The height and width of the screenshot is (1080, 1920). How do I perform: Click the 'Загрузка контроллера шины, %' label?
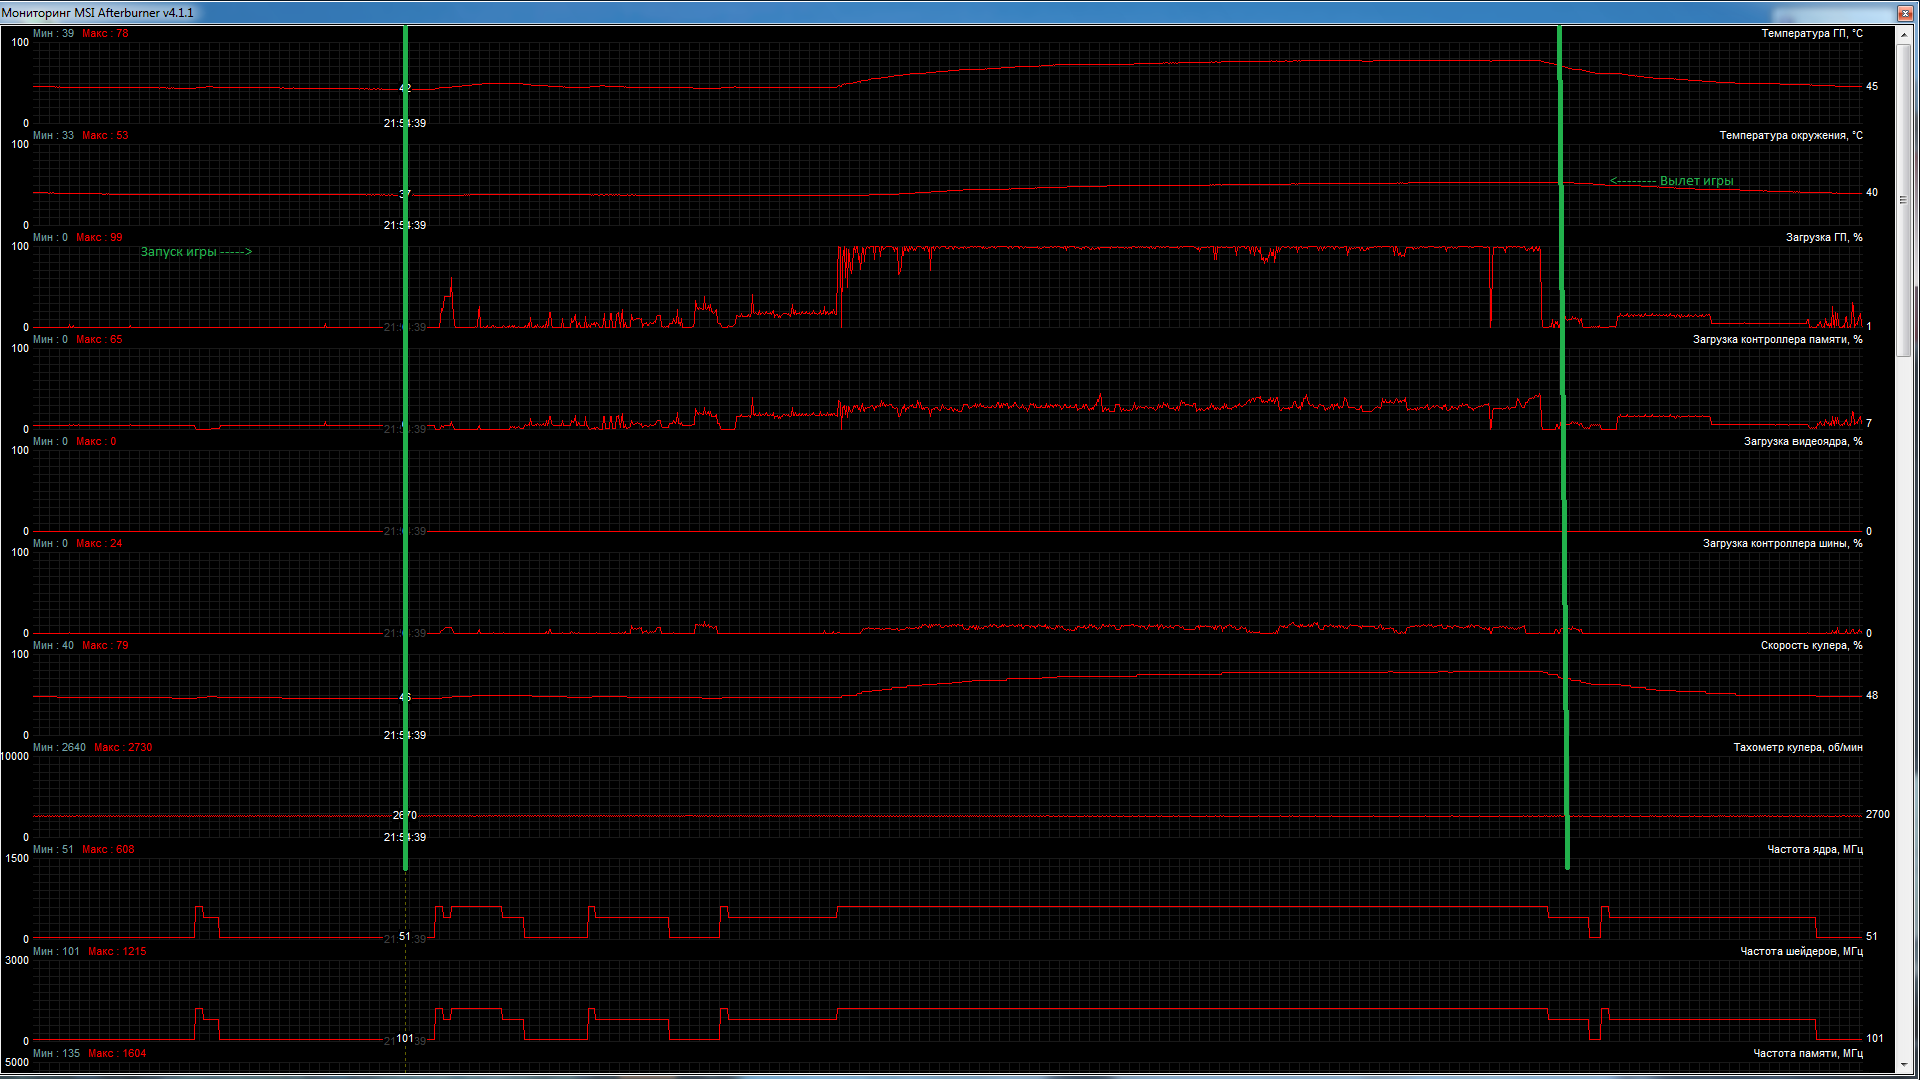pyautogui.click(x=1783, y=544)
